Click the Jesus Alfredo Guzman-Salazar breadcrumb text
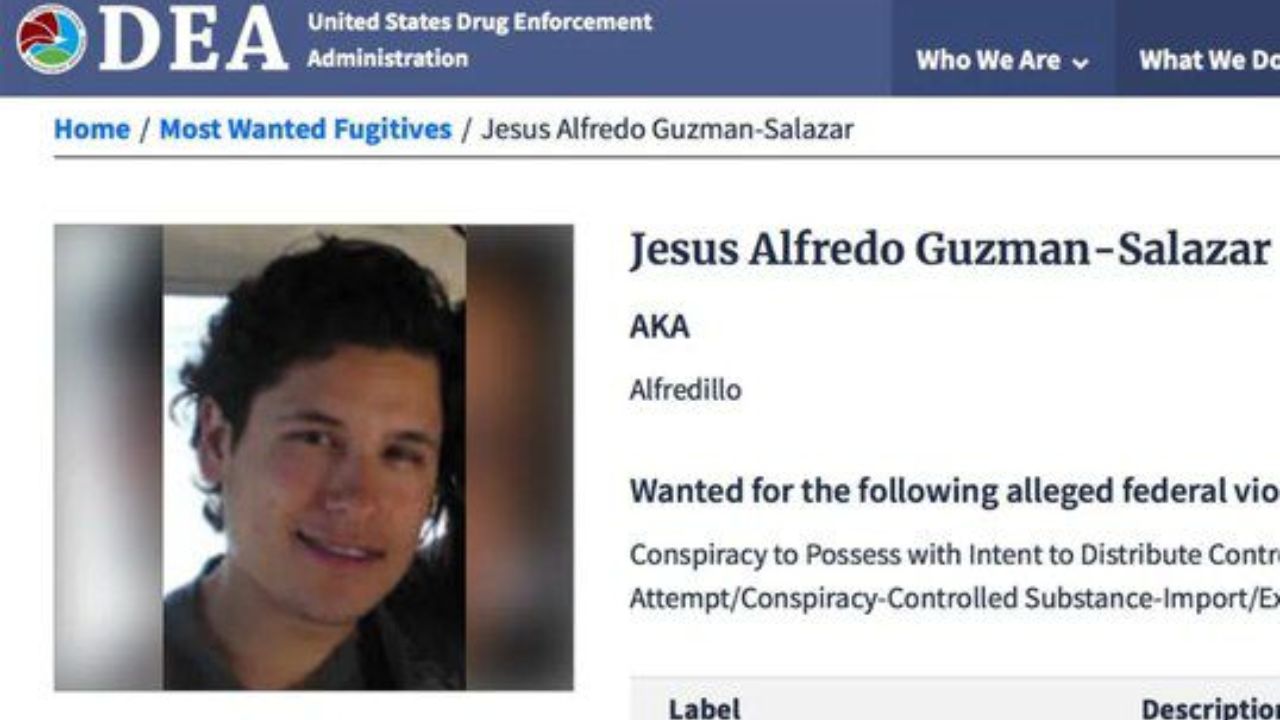1280x720 pixels. pyautogui.click(x=667, y=129)
